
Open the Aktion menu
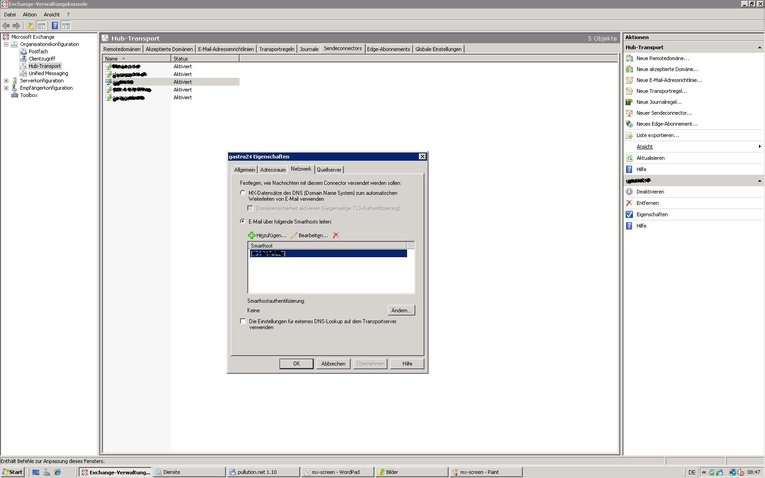30,15
